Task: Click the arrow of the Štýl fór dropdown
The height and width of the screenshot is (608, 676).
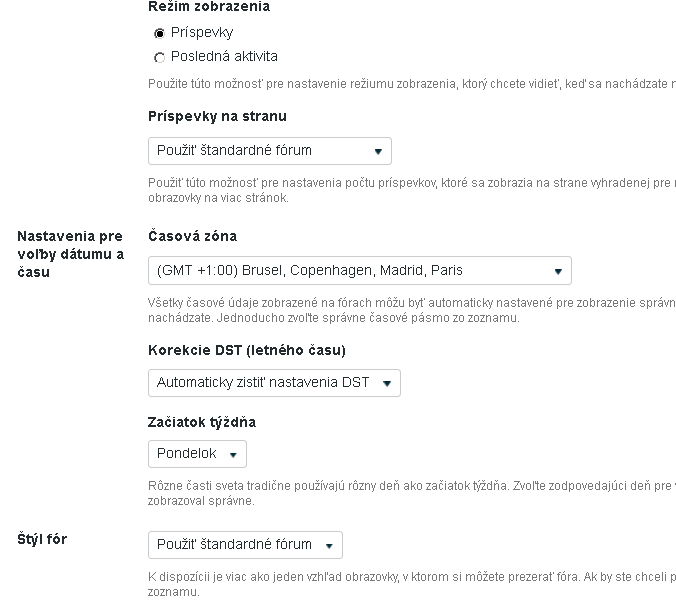Action: [329, 546]
